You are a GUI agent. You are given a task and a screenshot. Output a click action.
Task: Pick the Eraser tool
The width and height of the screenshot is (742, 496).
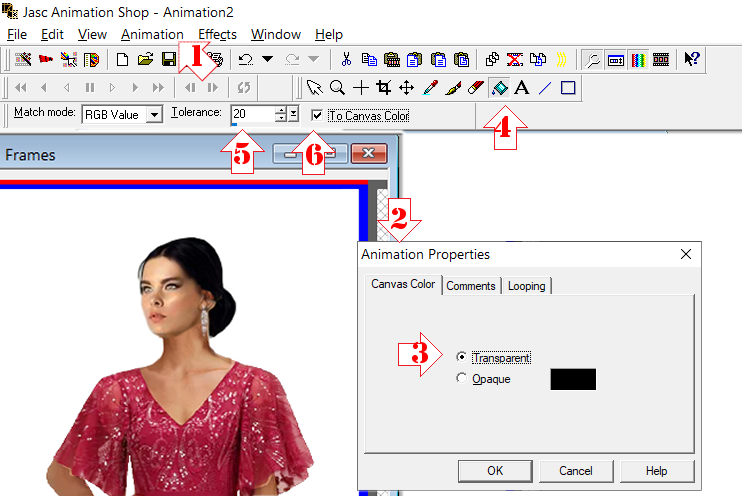[x=475, y=88]
